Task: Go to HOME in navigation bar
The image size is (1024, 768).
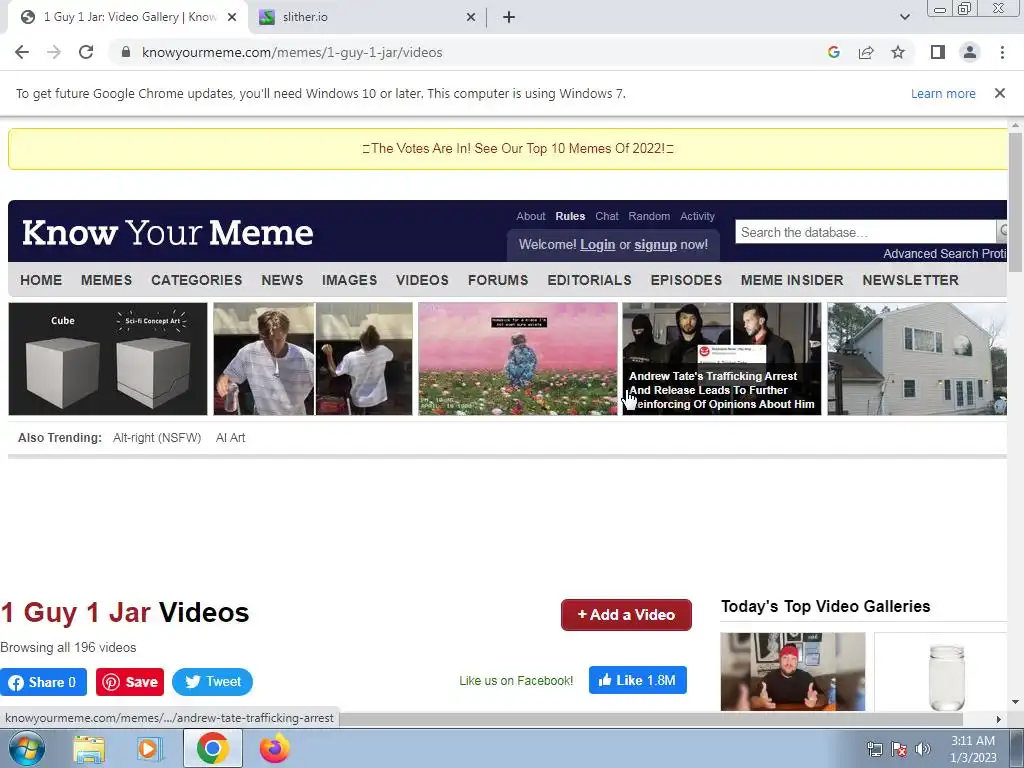Action: click(x=41, y=280)
